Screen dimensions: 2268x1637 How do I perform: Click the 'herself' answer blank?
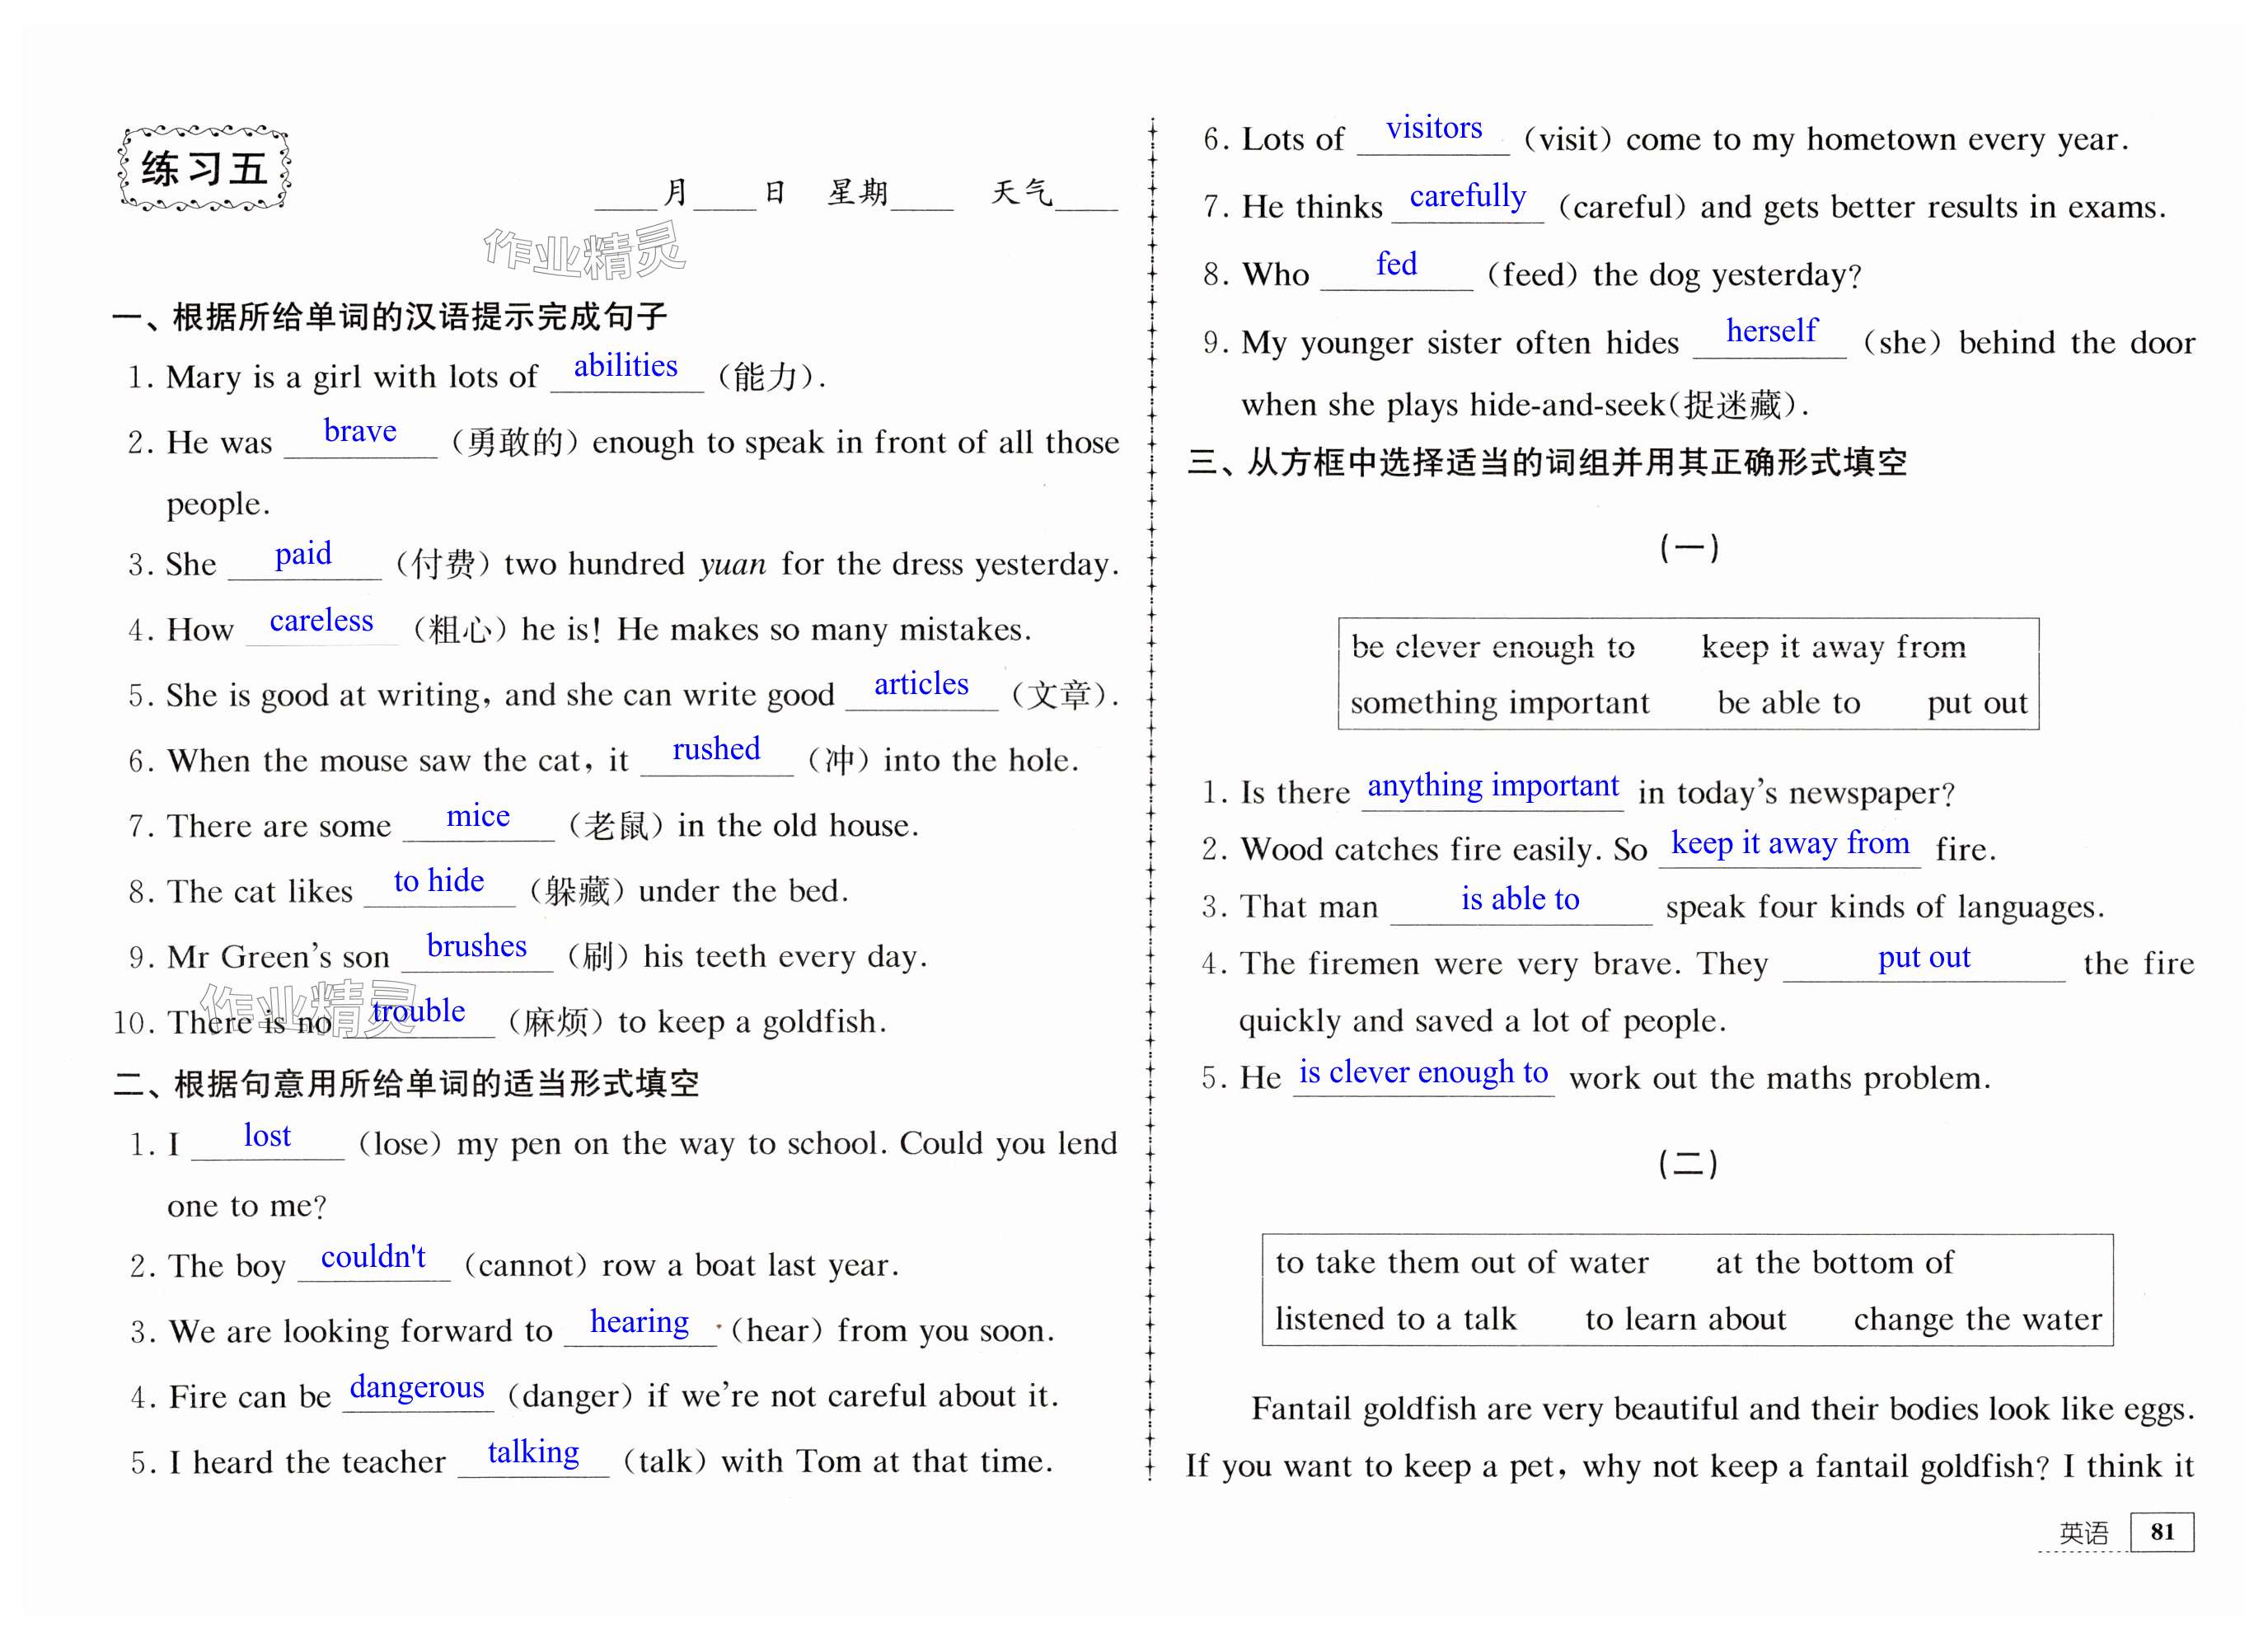[1771, 331]
